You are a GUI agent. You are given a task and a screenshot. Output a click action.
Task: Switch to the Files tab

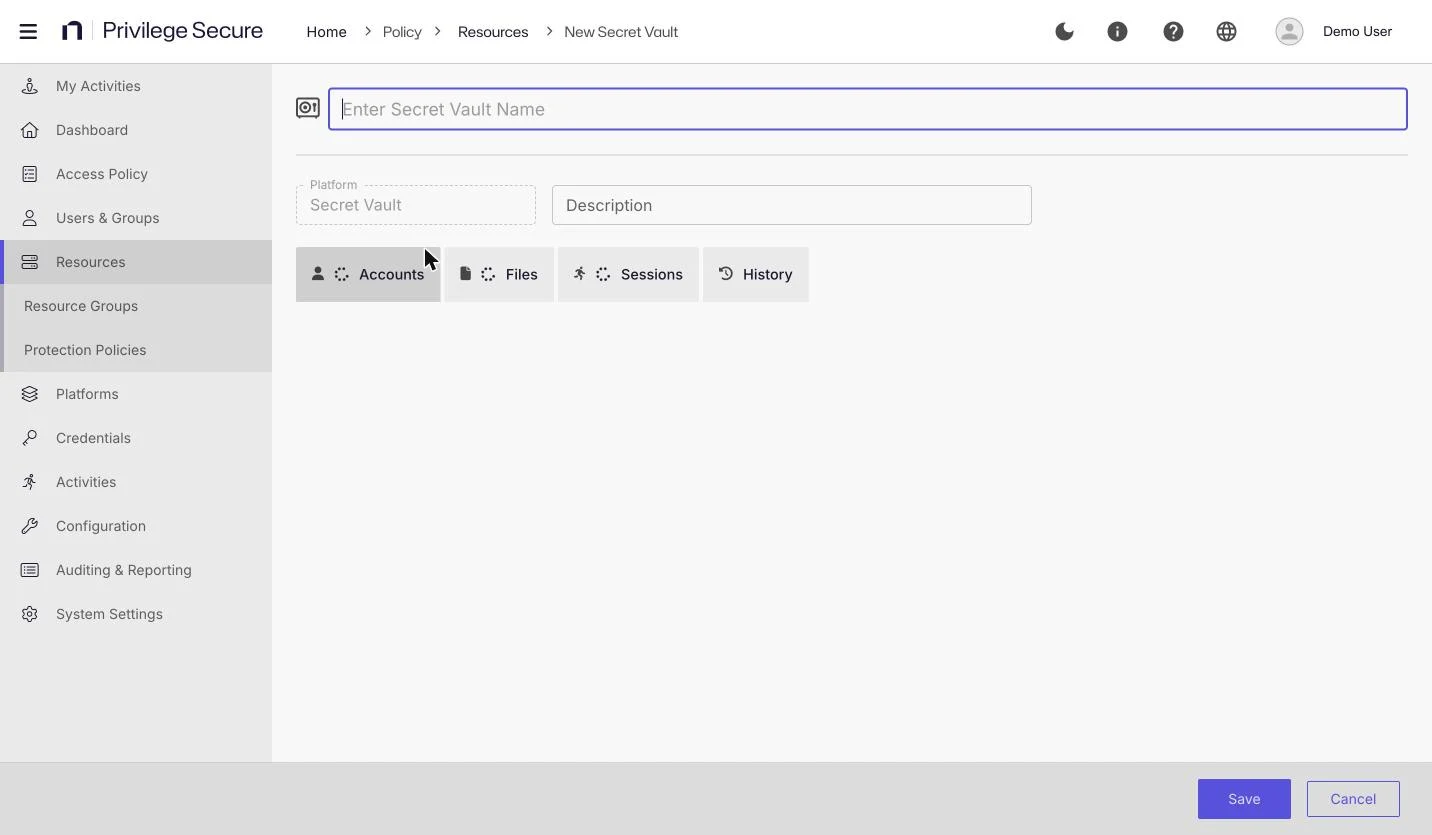[499, 274]
